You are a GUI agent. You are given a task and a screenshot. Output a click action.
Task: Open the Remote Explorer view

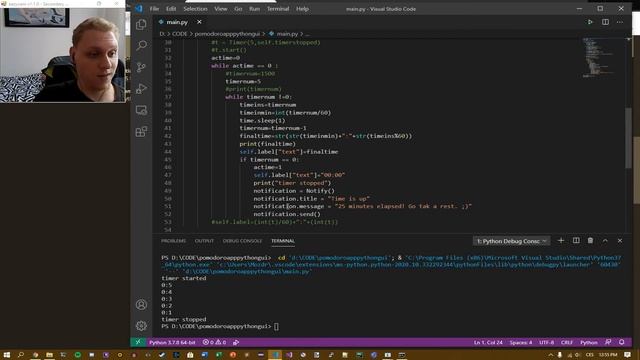tap(141, 110)
